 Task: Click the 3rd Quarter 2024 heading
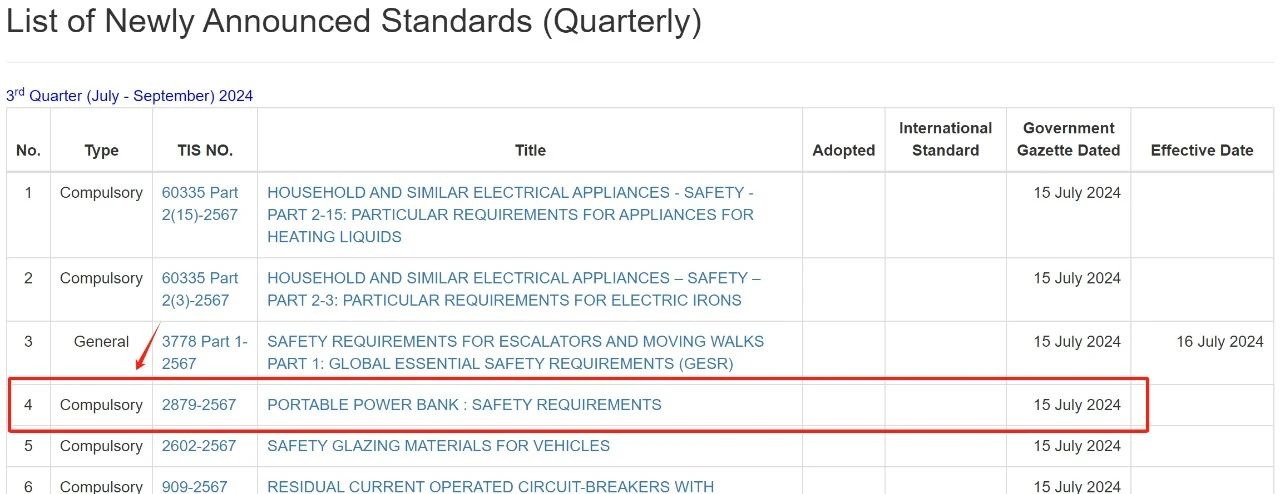130,96
